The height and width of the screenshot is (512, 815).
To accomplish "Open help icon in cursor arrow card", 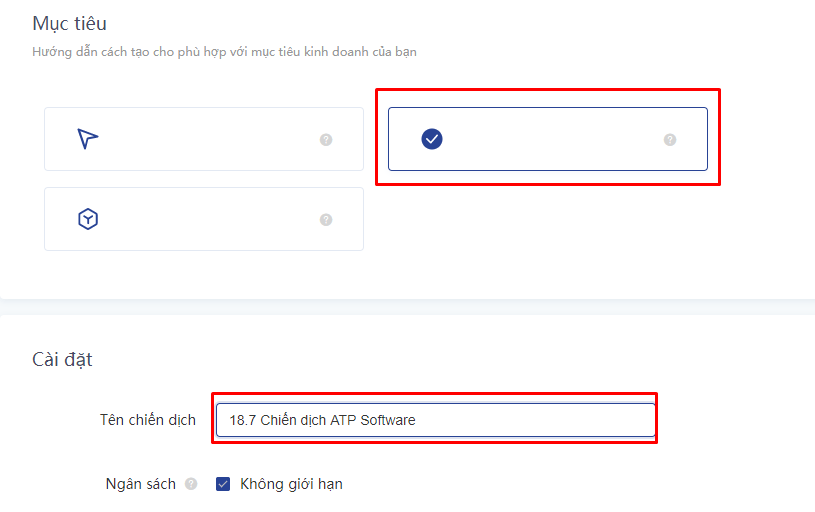I will tap(326, 139).
